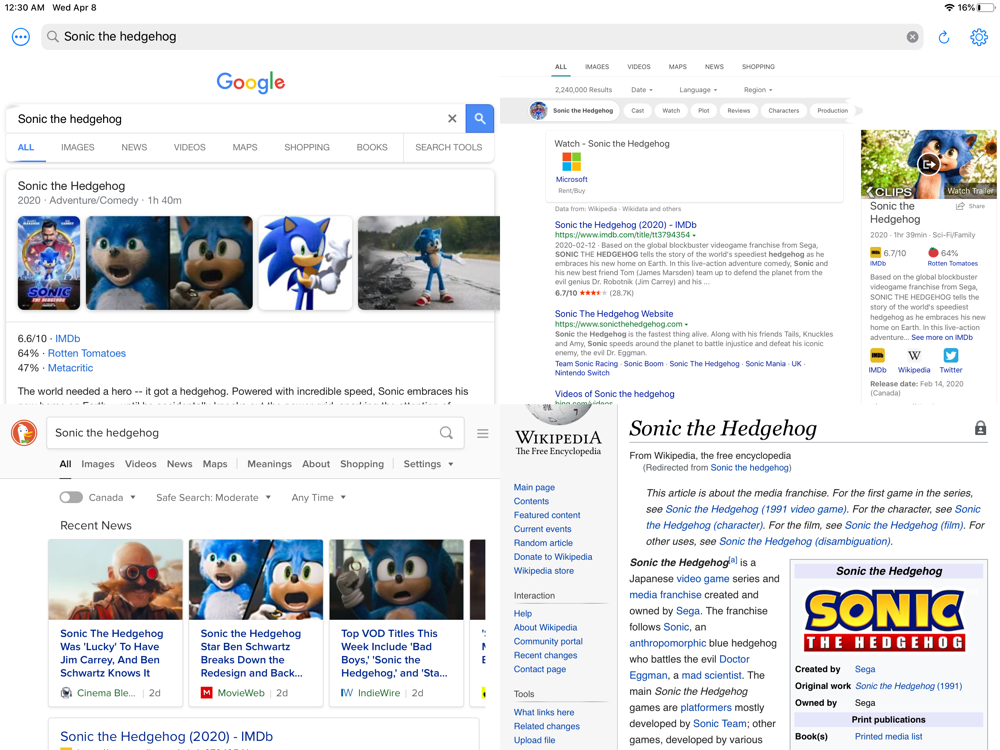1000x750 pixels.
Task: Click See more on IMDb link
Action: point(942,337)
